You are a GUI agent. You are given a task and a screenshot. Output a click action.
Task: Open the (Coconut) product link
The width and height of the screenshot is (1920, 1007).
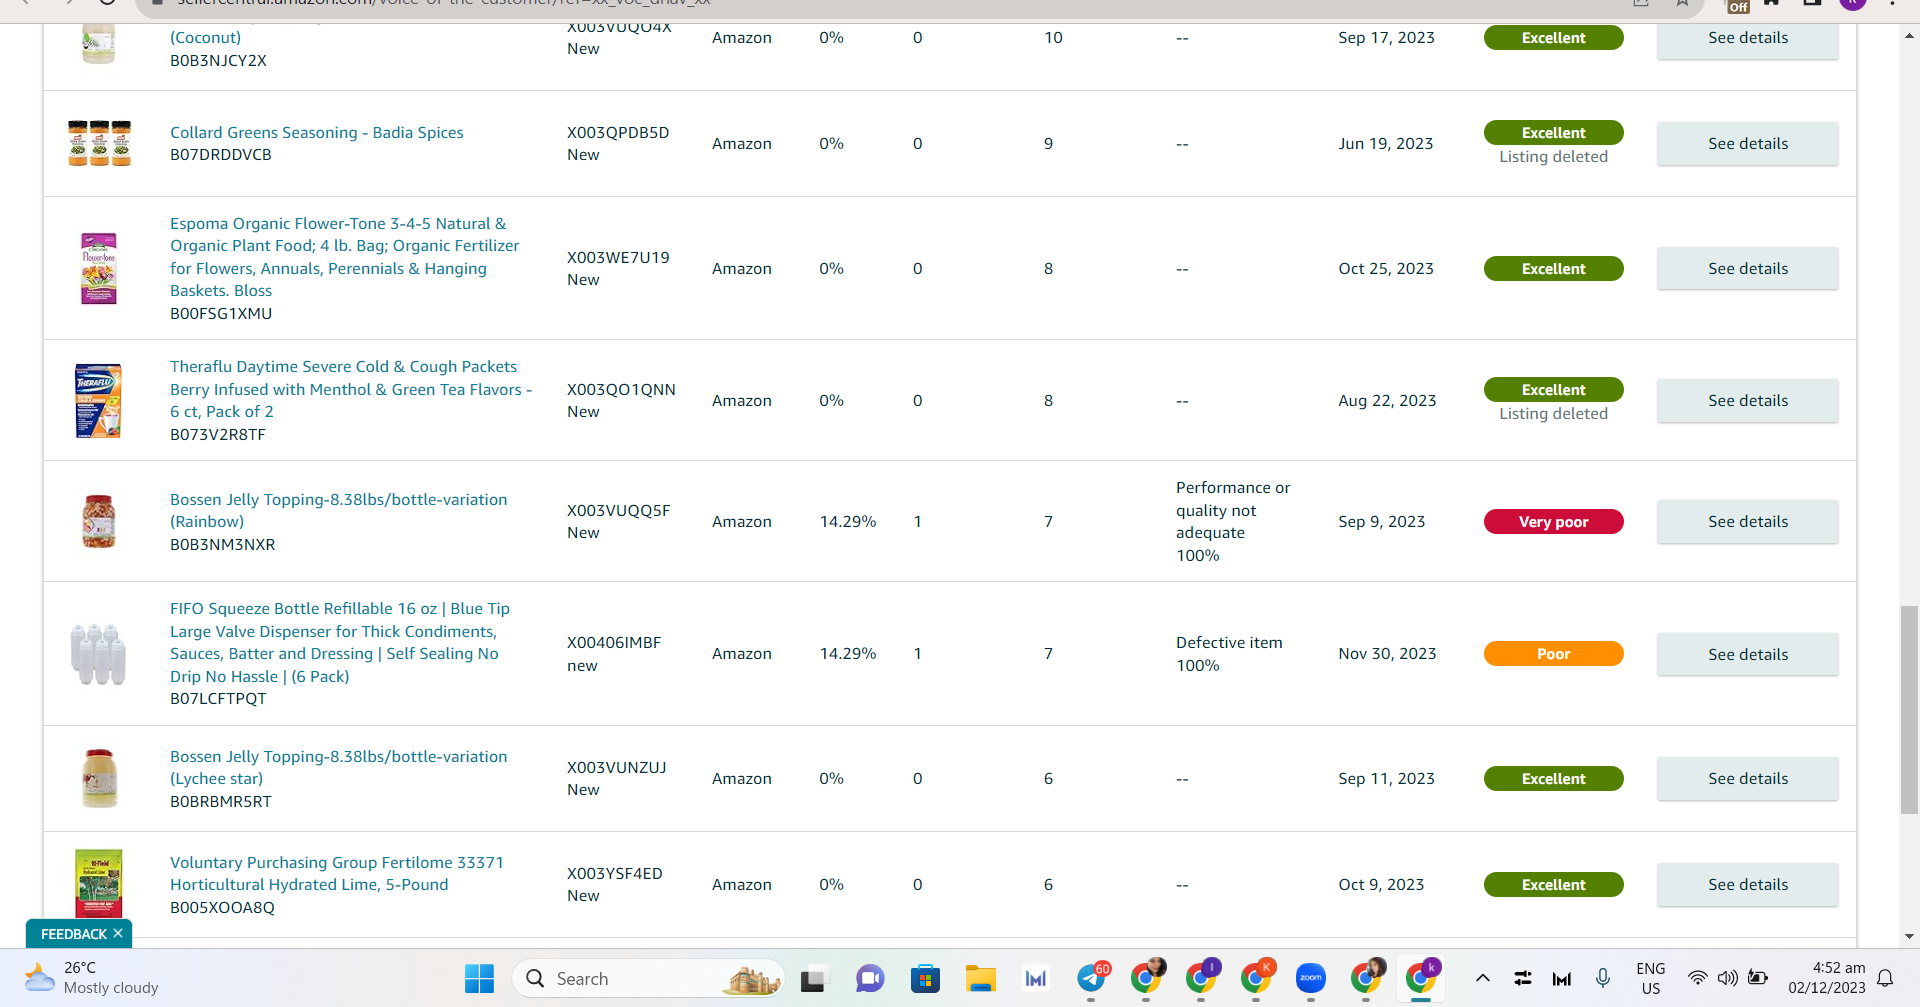tap(205, 38)
